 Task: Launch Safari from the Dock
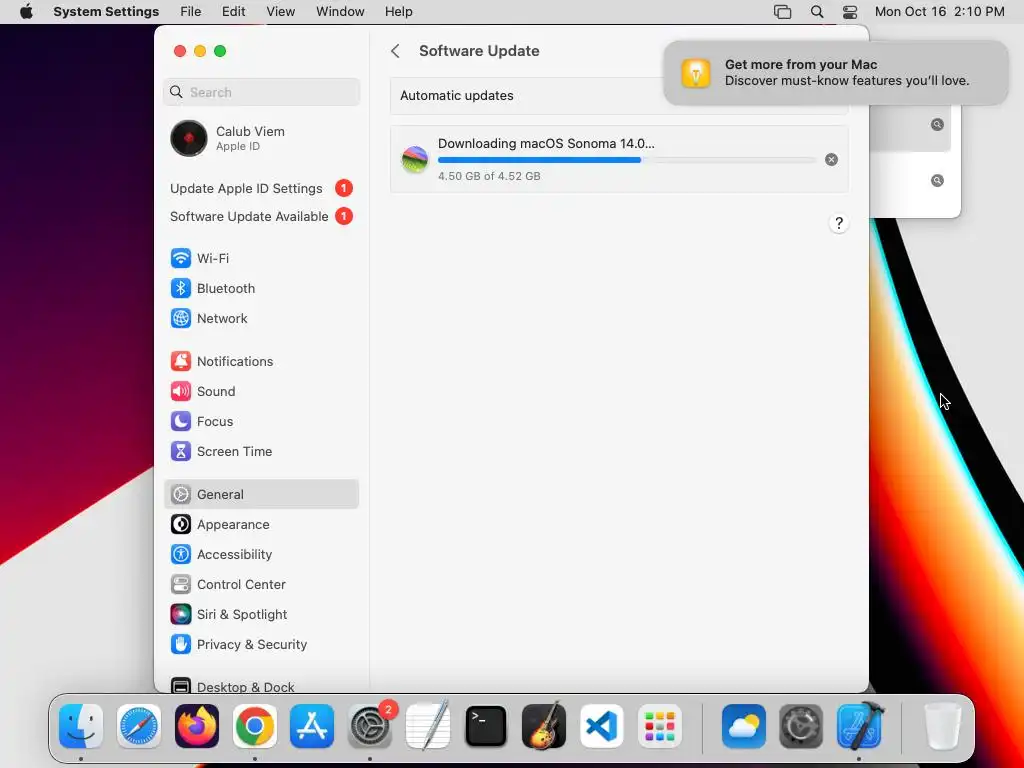click(139, 726)
